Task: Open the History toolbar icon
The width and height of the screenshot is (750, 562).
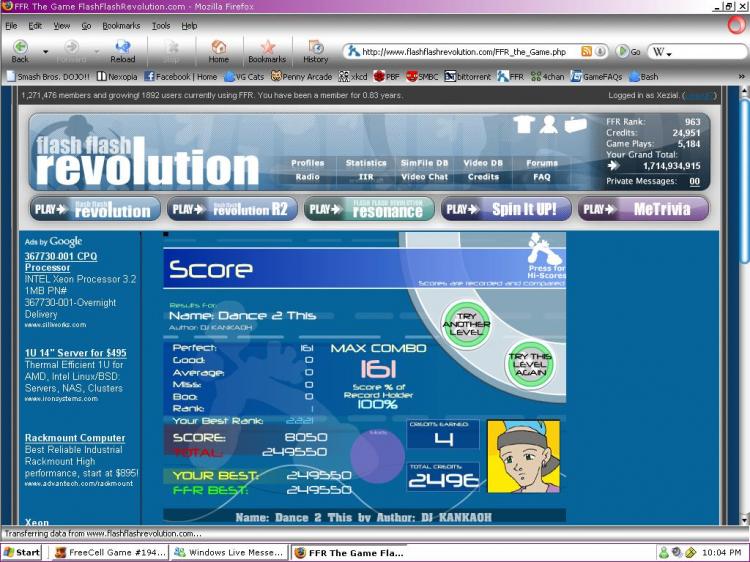Action: [x=316, y=47]
